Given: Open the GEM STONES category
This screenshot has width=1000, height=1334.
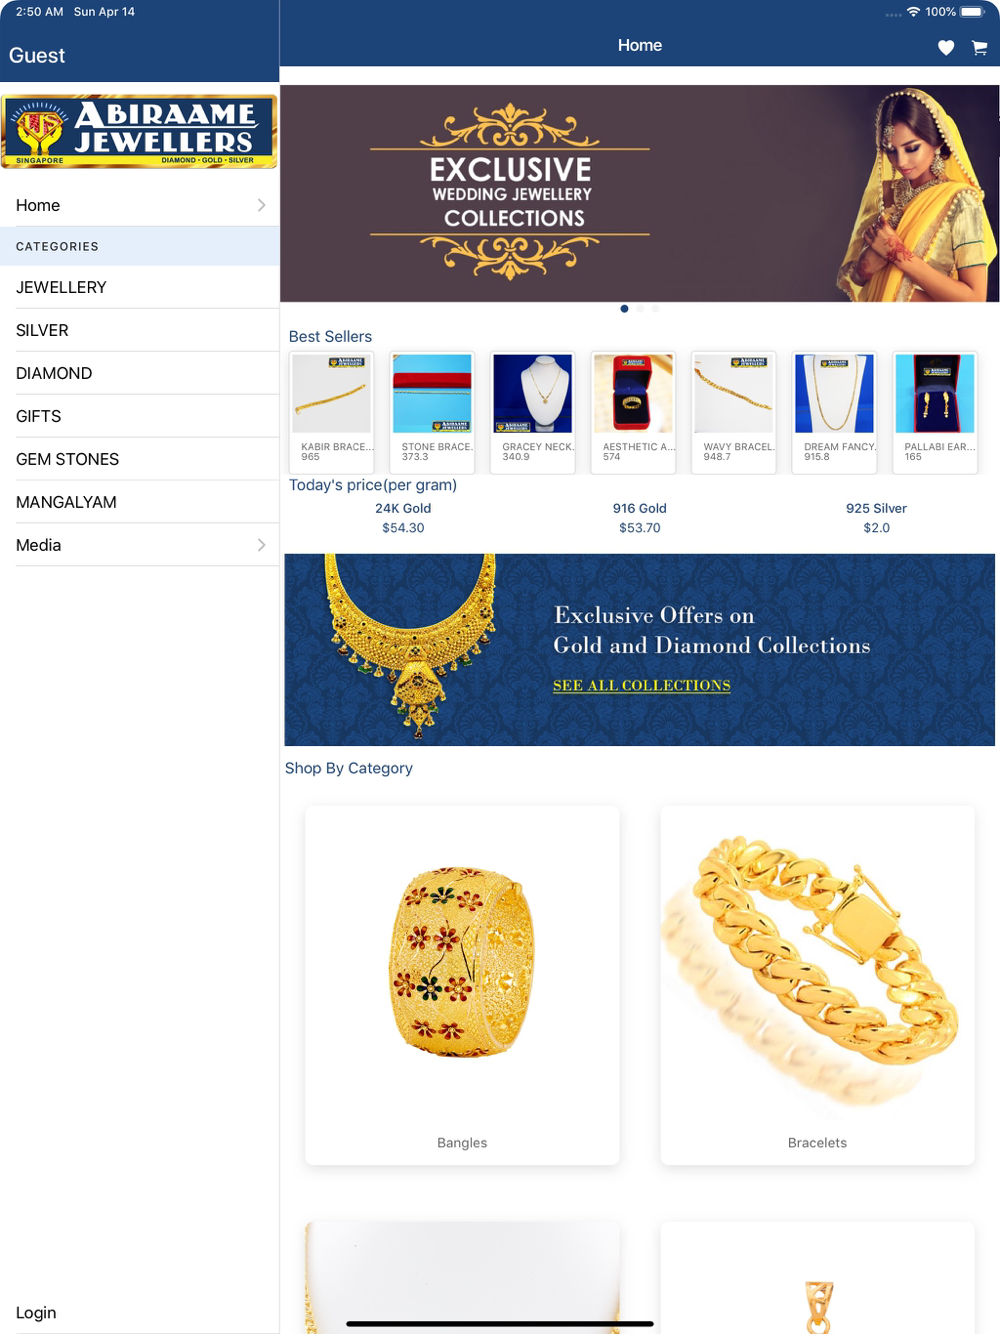Looking at the screenshot, I should 139,459.
